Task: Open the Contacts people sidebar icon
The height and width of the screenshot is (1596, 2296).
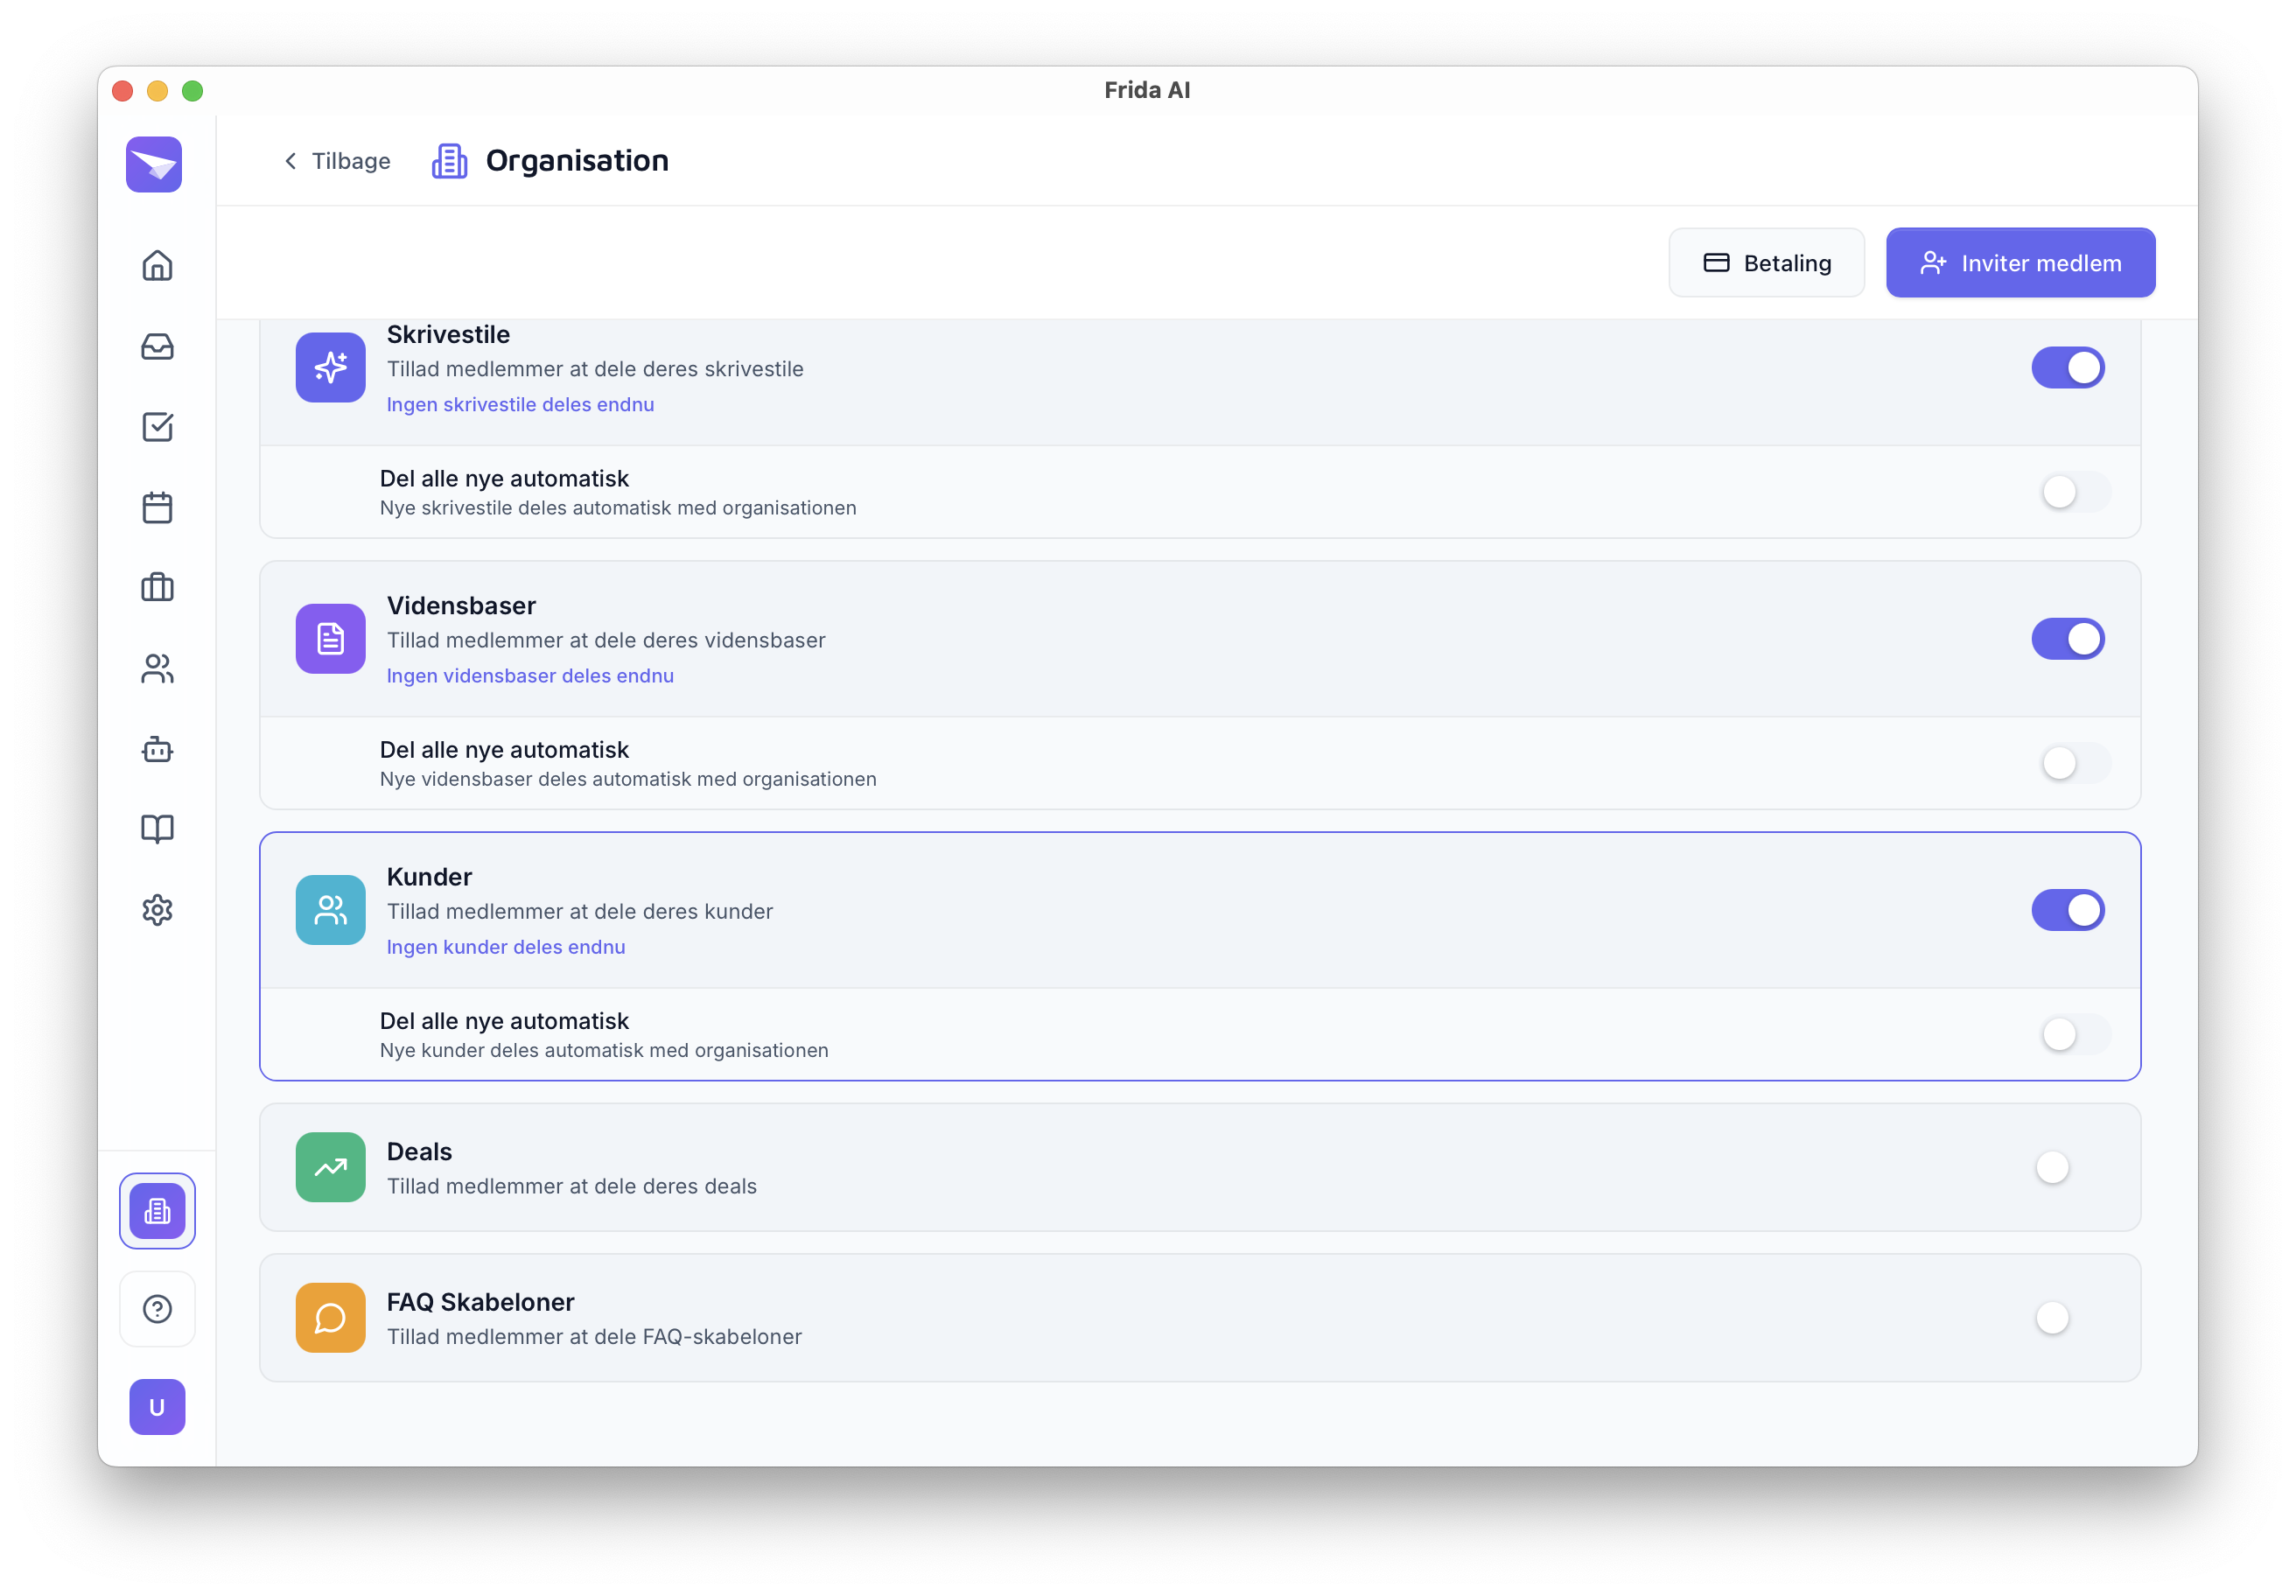Action: click(157, 668)
